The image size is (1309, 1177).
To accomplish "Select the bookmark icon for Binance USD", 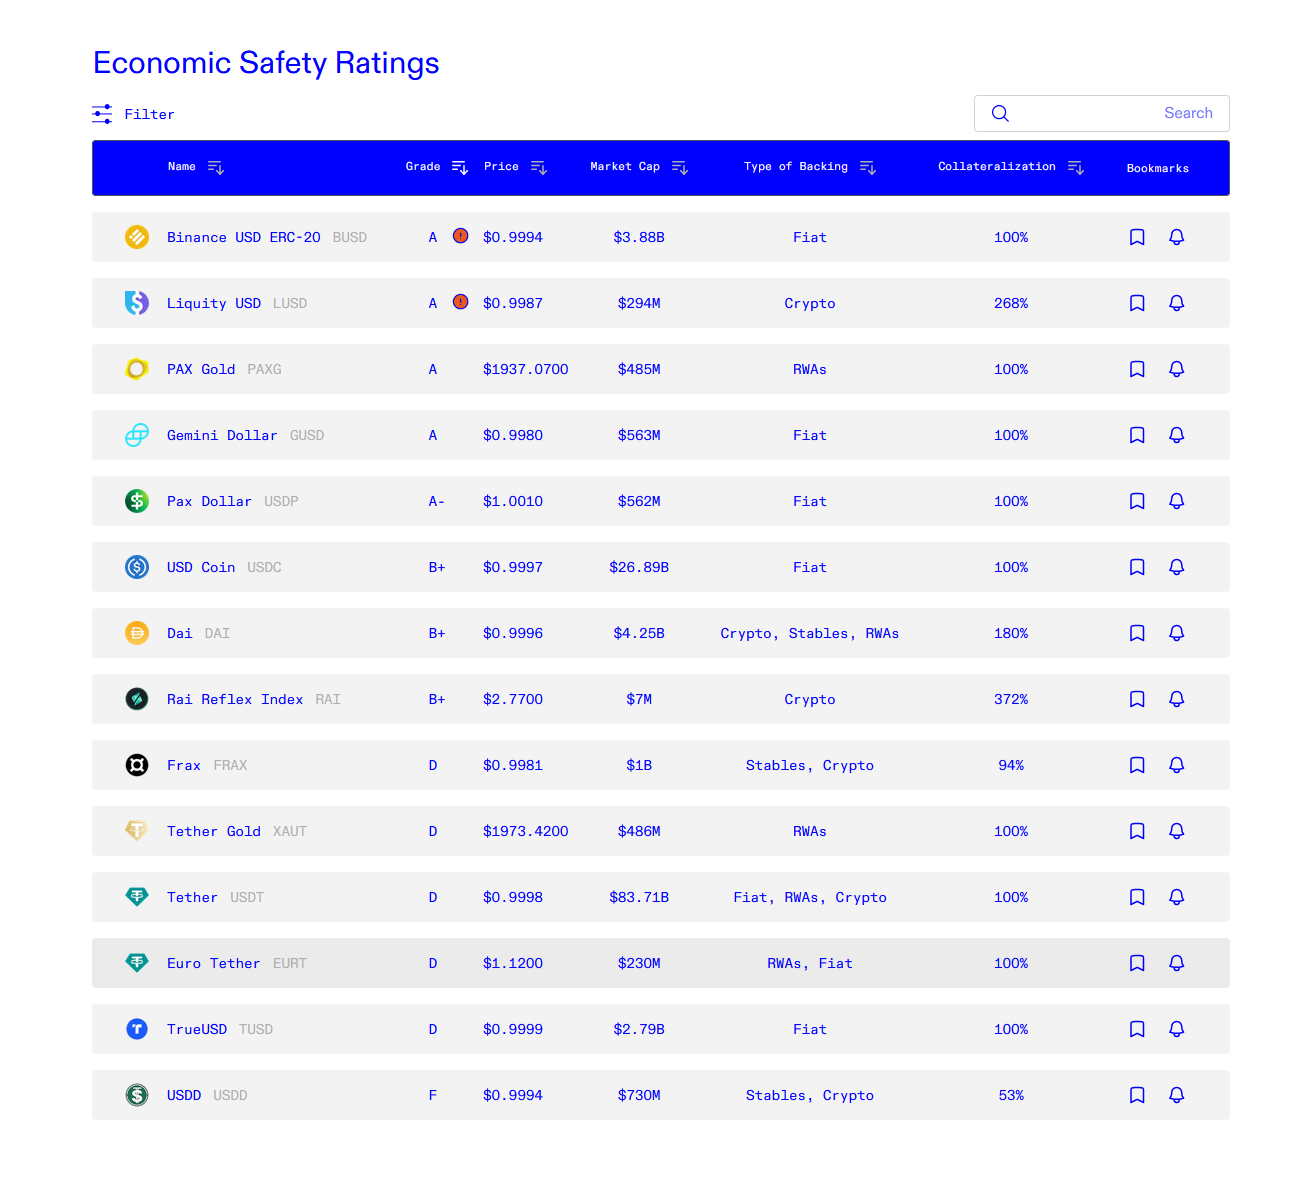I will click(1136, 237).
